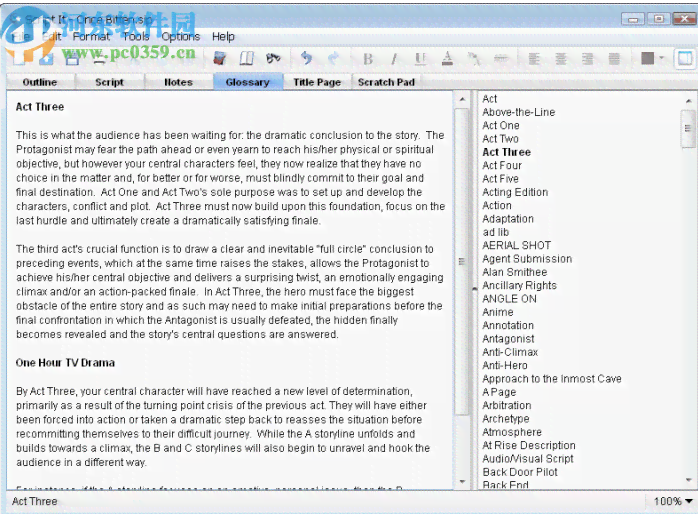Select 'Approach to the Inmost Cave'
Viewport: 698px width, 514px height.
[552, 379]
